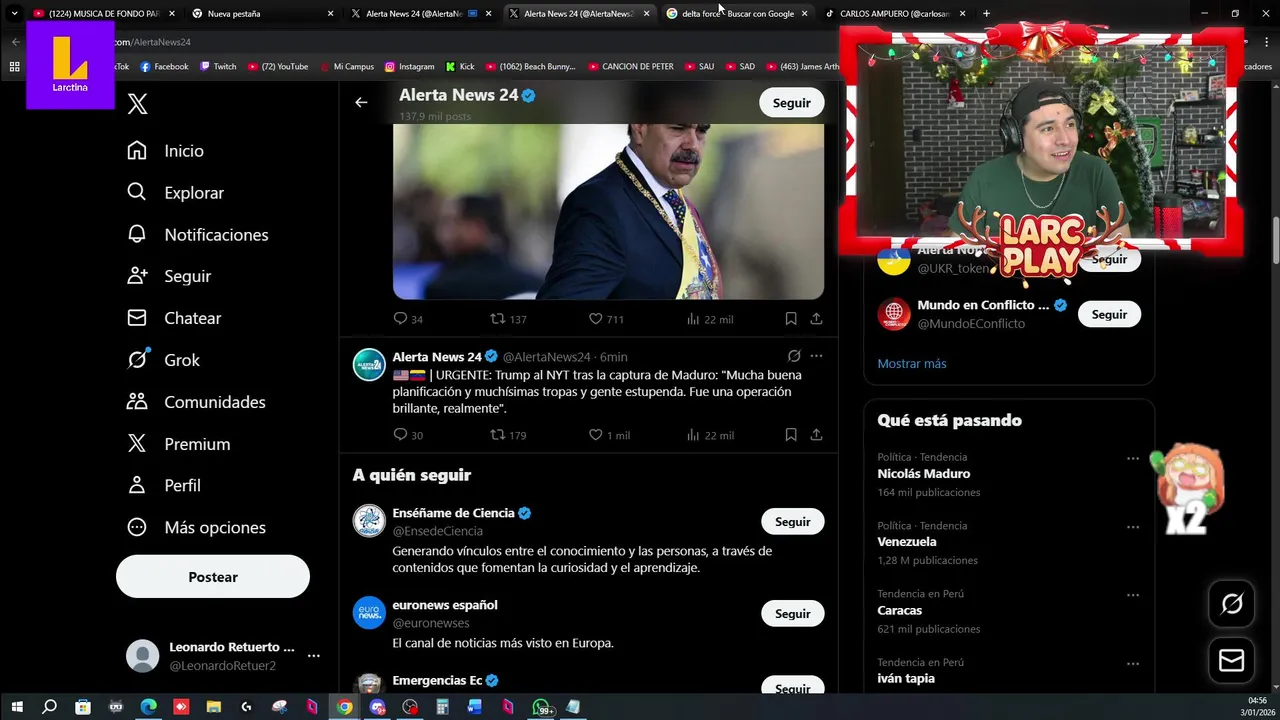Switch to MUSICA DE FONDO YouTube tab
Image resolution: width=1280 pixels, height=720 pixels.
tap(104, 14)
